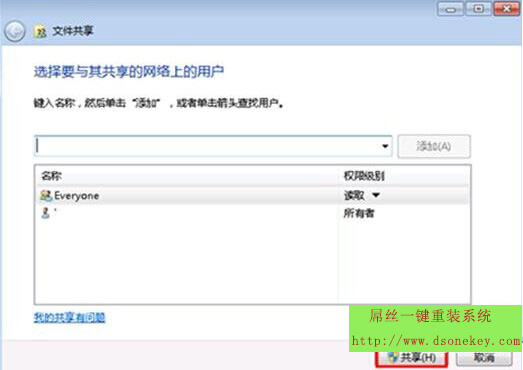Close the 文件共享 window
Screen dimensions: 523x370
(506, 8)
